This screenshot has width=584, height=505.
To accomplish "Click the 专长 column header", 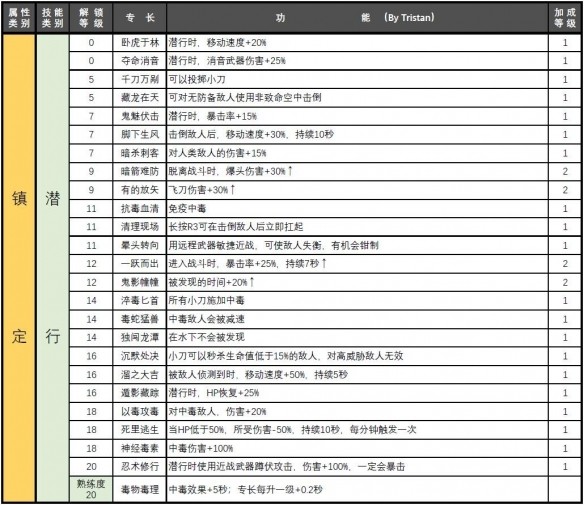I will pyautogui.click(x=140, y=18).
